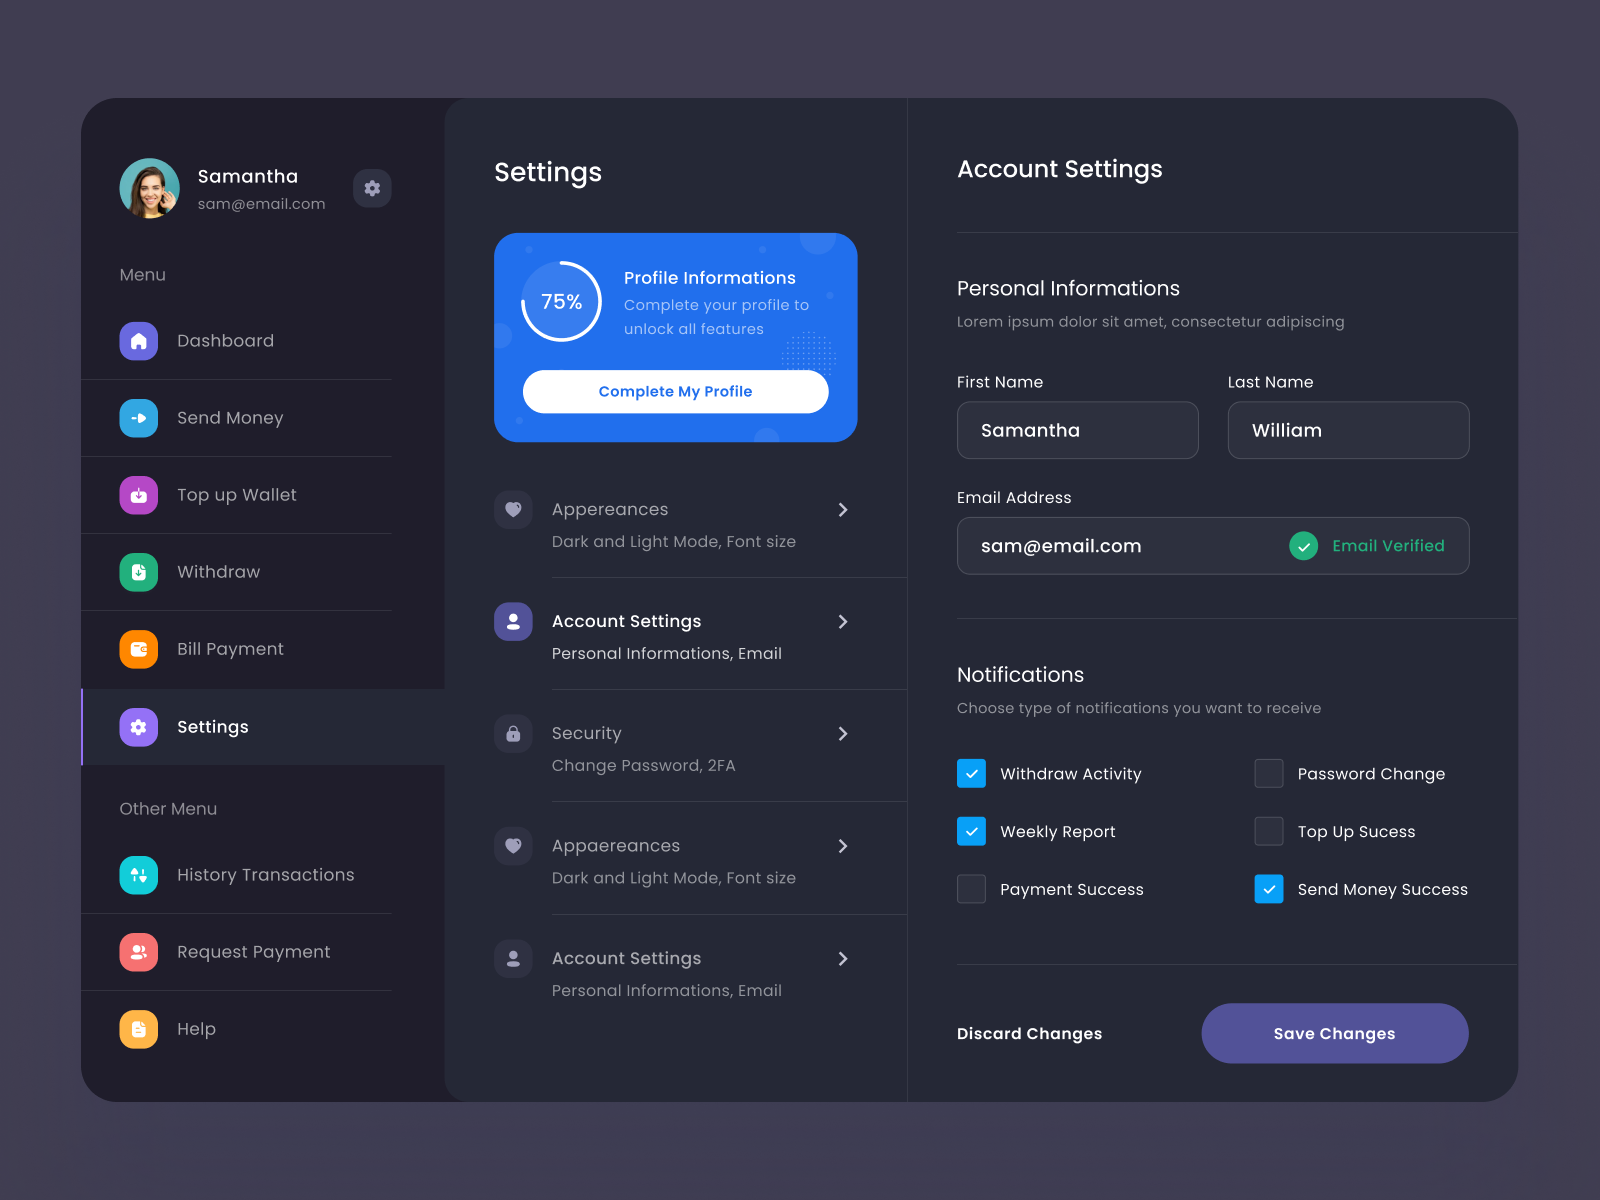
Task: Click the History Transactions icon
Action: 139,875
